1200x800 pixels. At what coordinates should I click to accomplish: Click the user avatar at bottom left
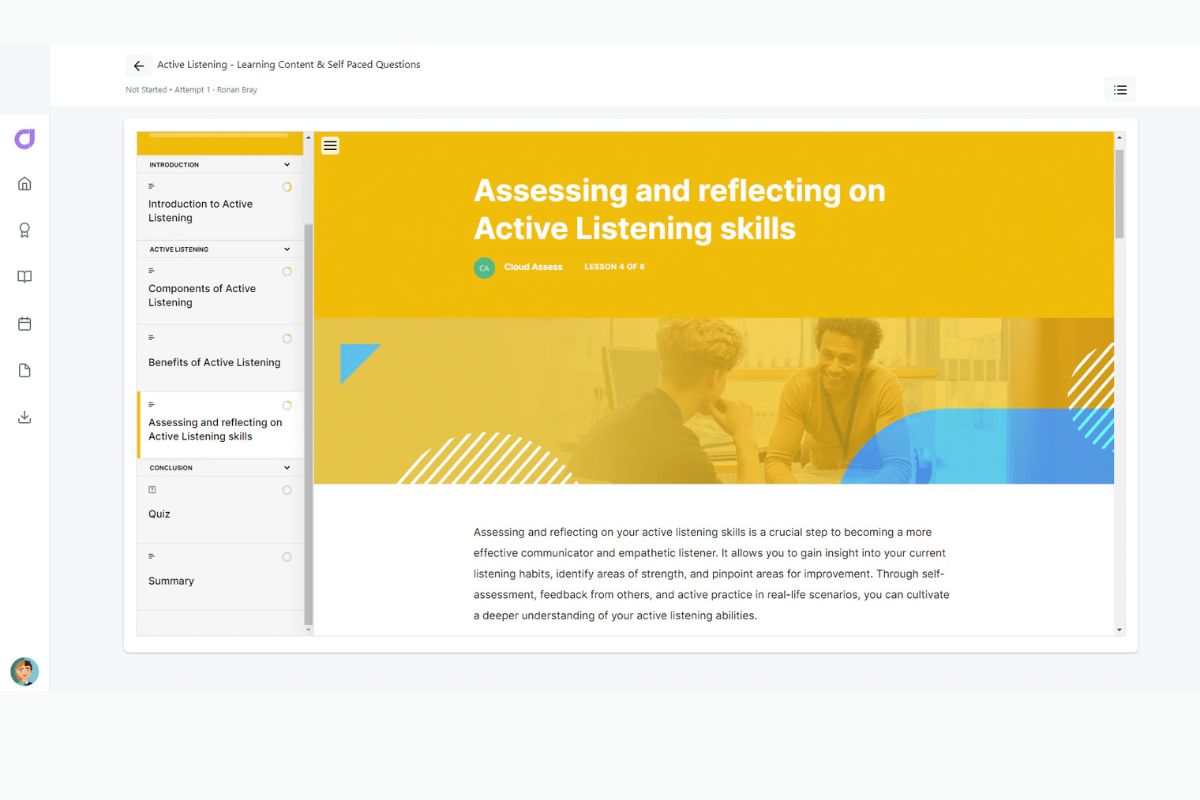[24, 671]
